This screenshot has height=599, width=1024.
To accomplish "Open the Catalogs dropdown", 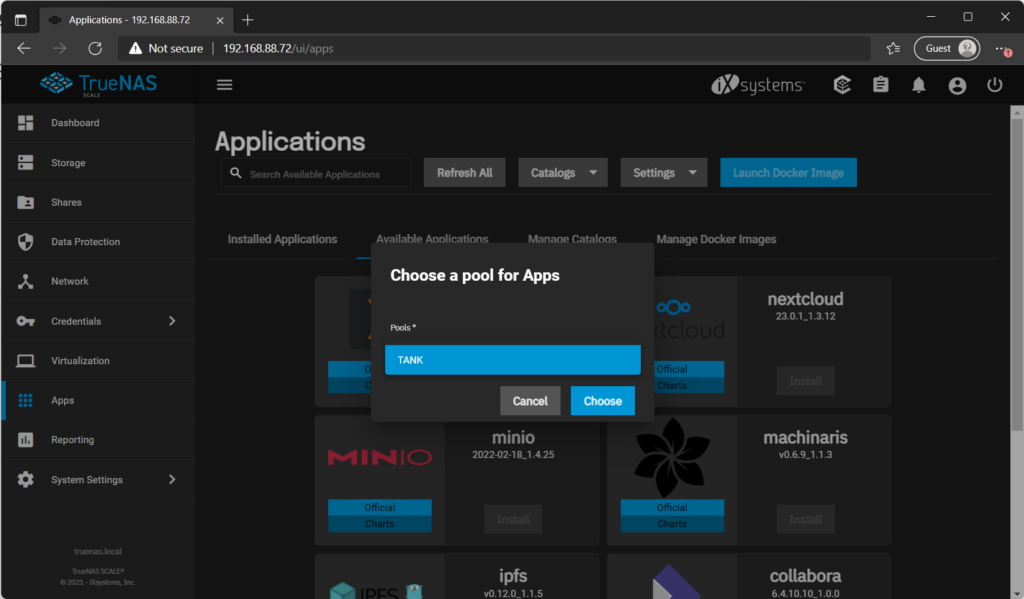I will pyautogui.click(x=563, y=172).
